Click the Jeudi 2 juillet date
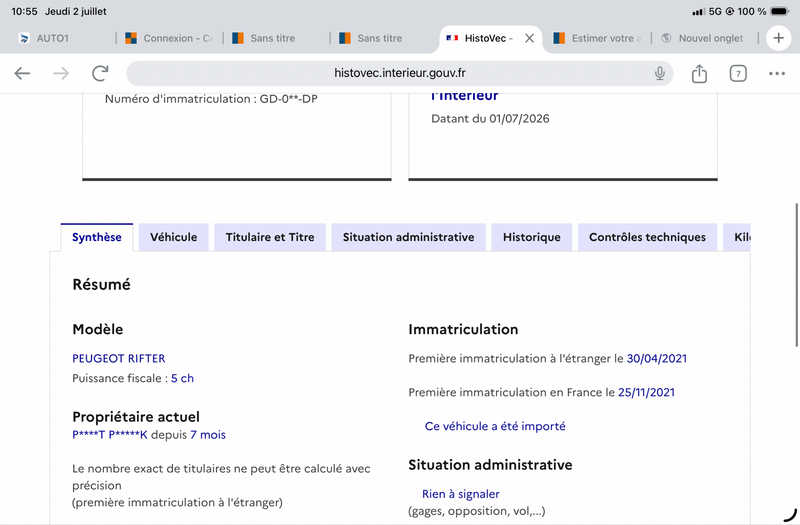Viewport: 800px width, 525px height. coord(76,11)
